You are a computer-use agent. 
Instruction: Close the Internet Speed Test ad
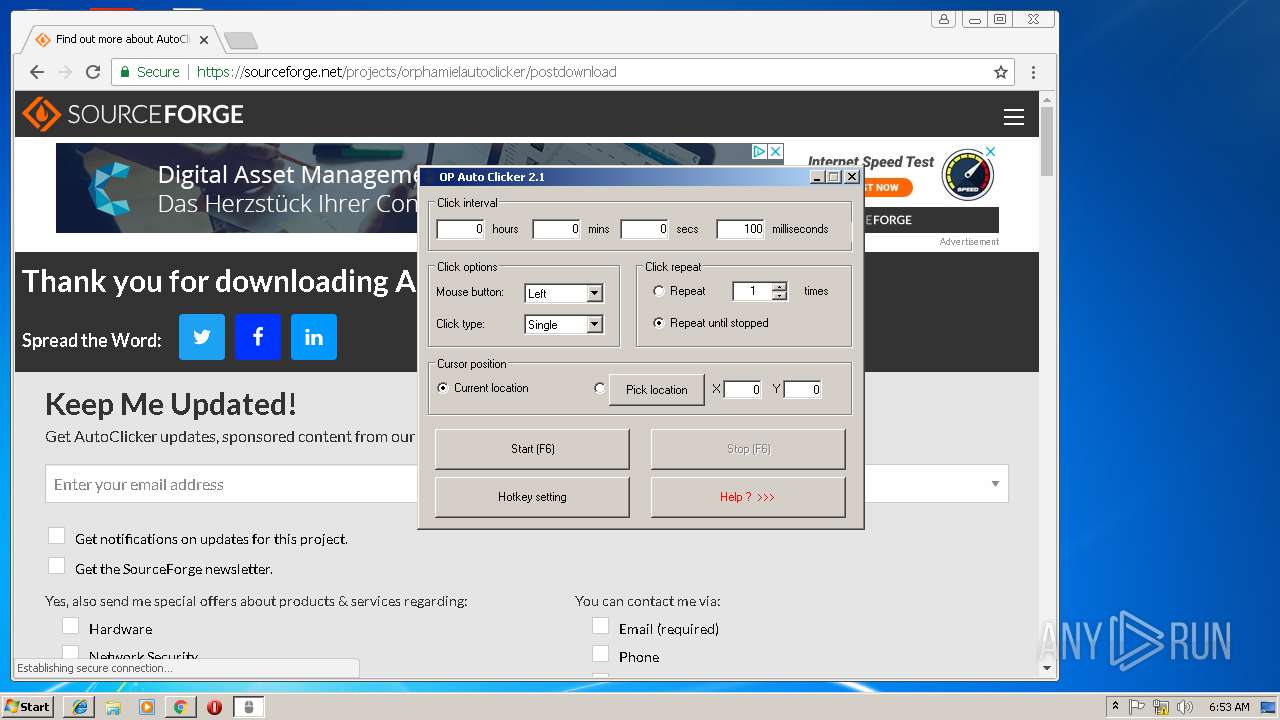[991, 151]
